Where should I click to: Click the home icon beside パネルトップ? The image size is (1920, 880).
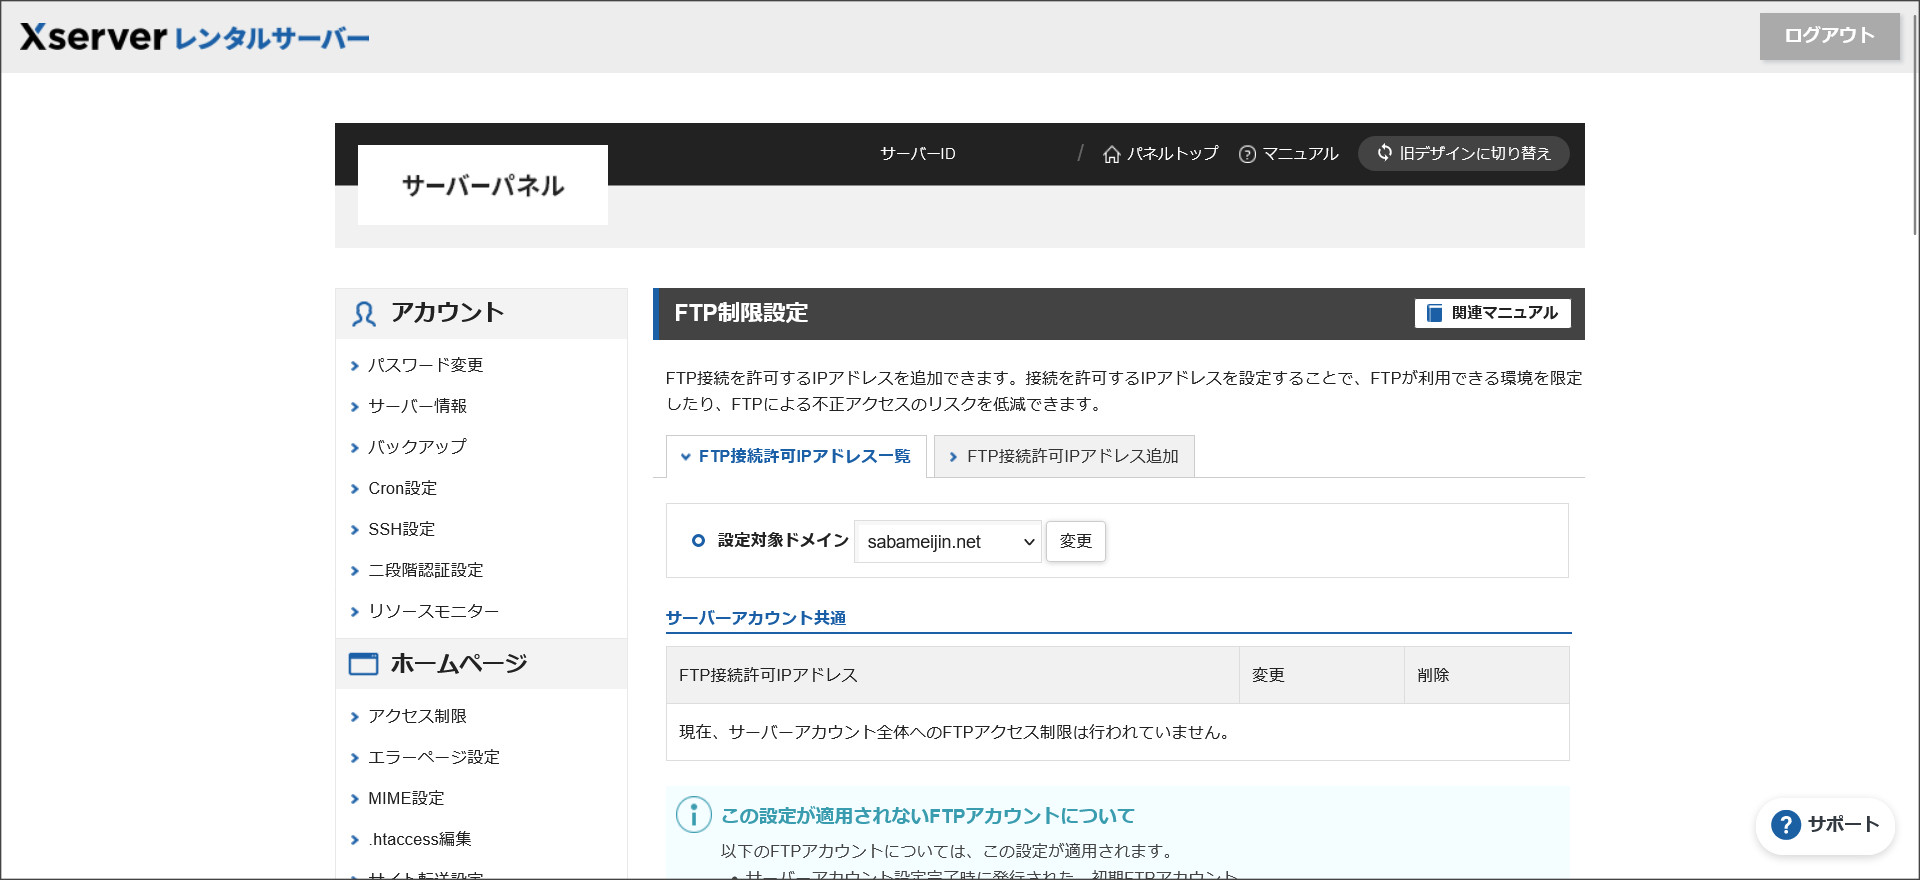pyautogui.click(x=1111, y=154)
